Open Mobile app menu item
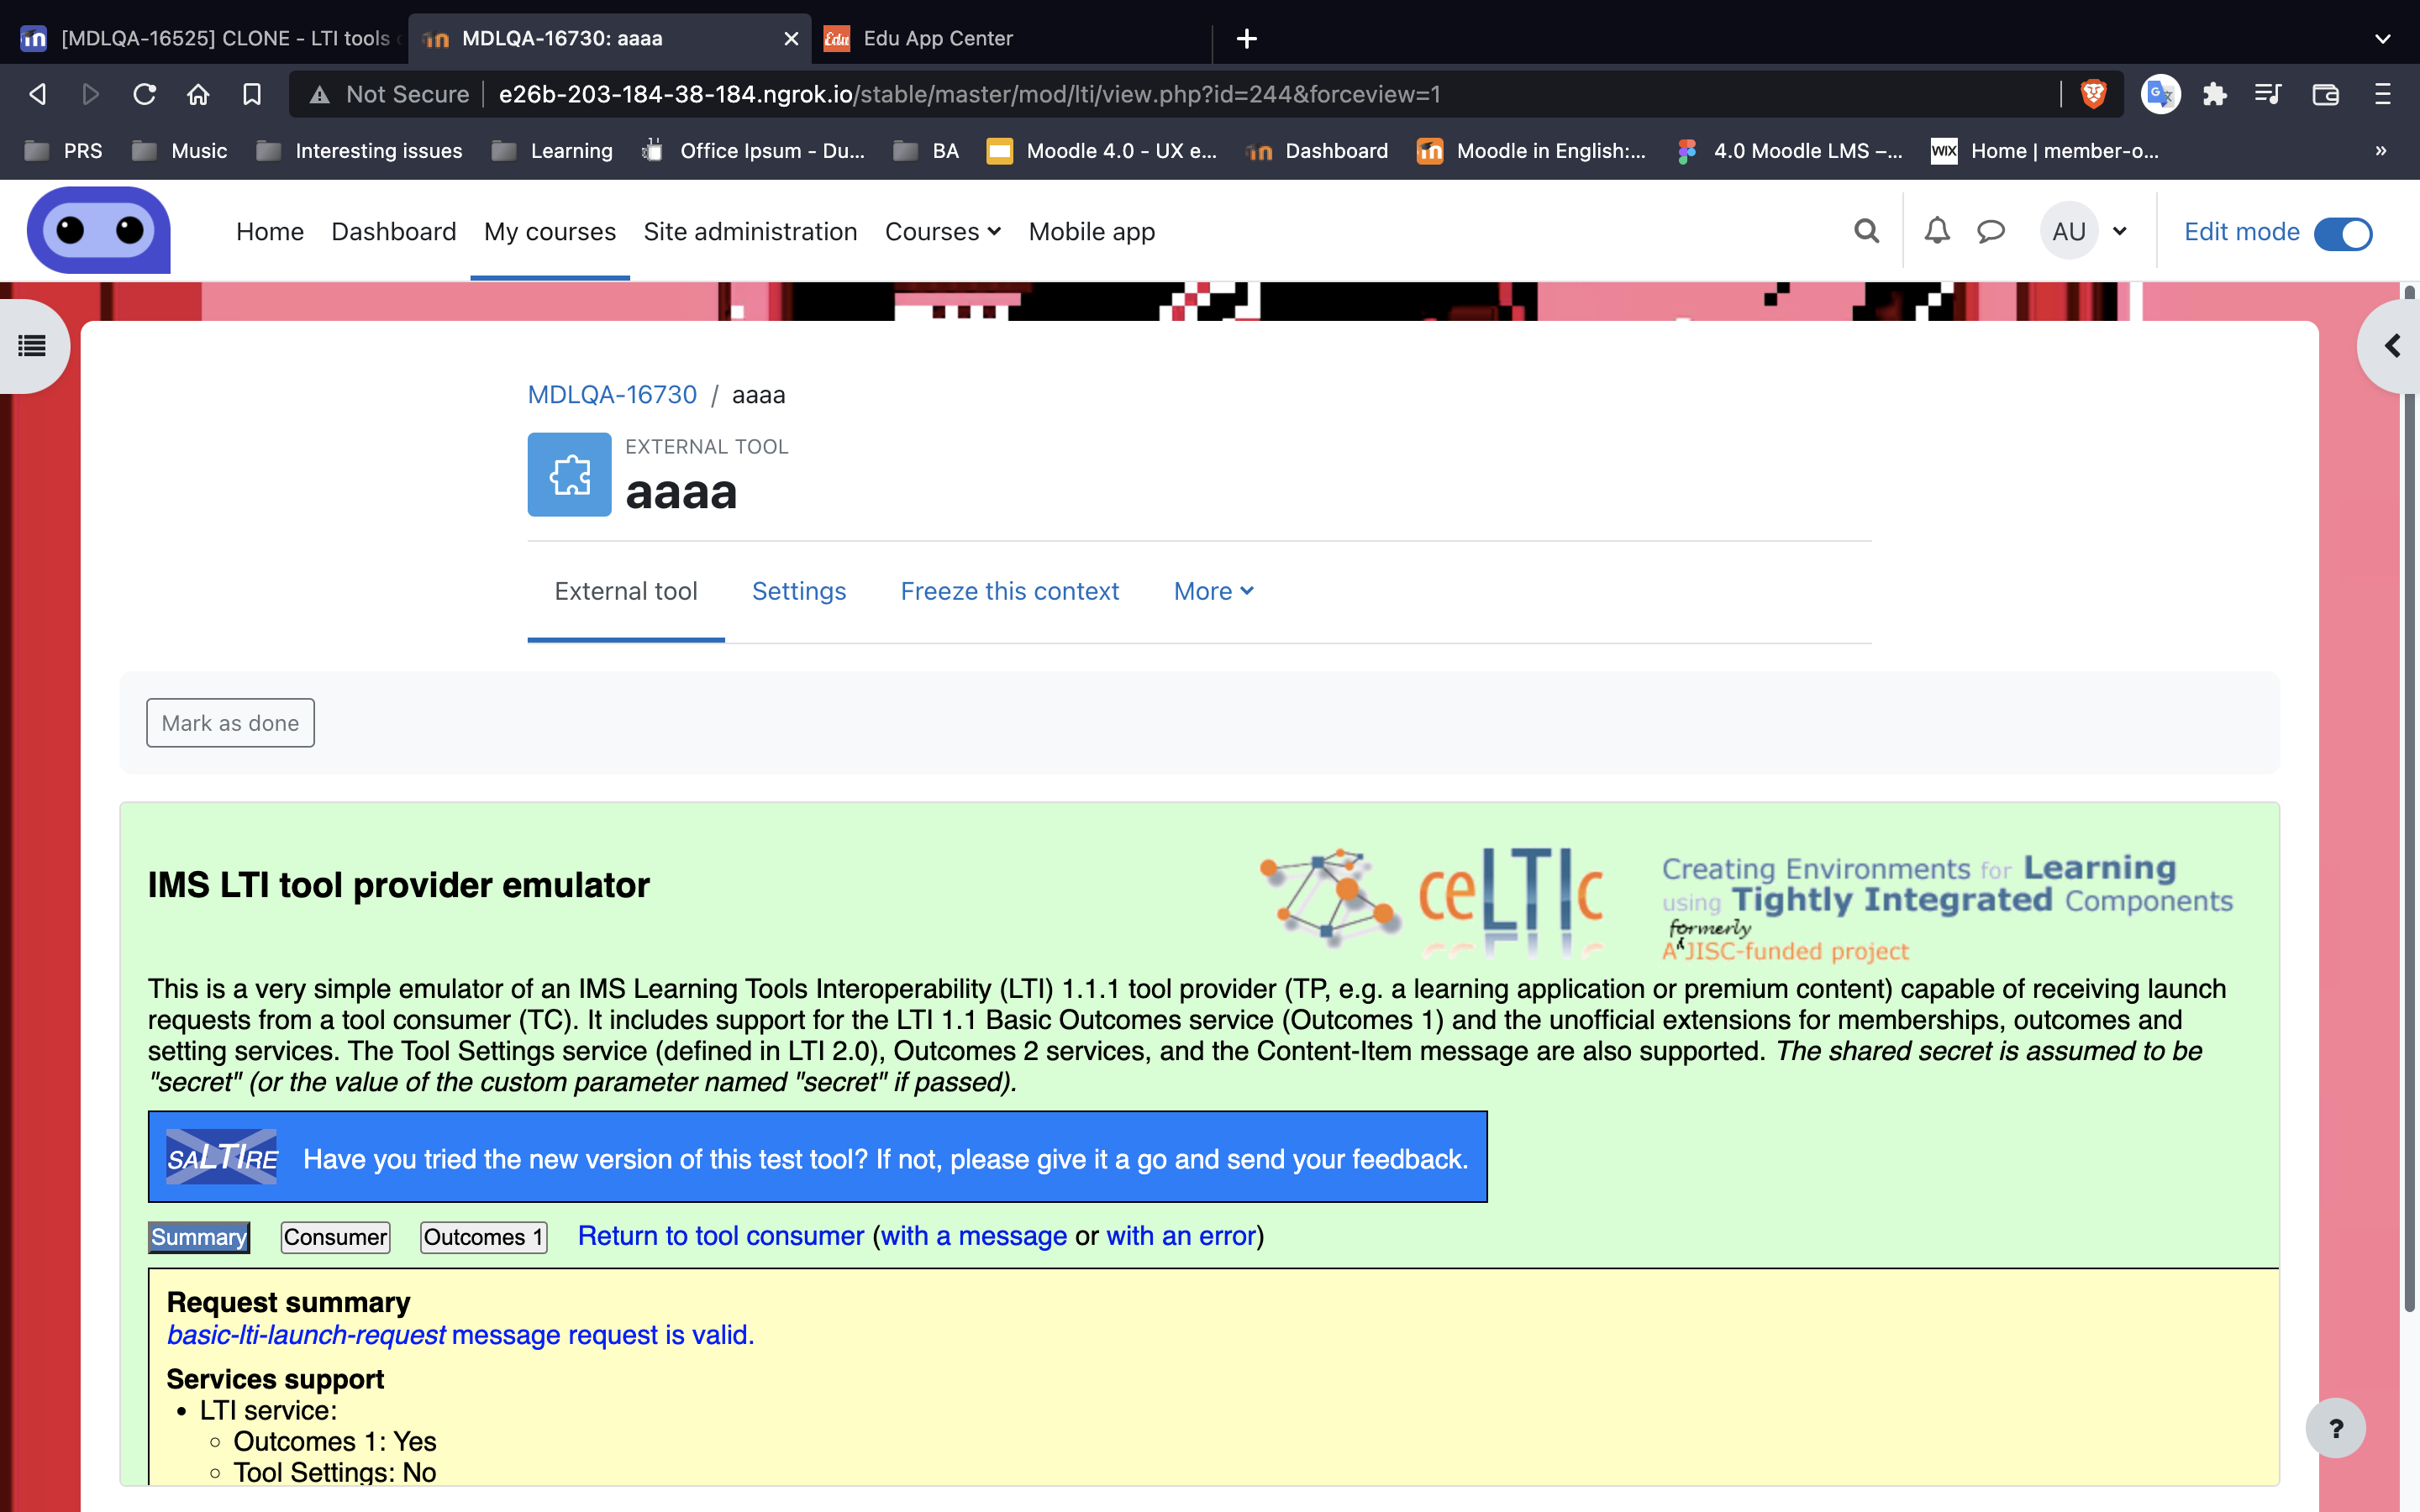 (x=1091, y=231)
